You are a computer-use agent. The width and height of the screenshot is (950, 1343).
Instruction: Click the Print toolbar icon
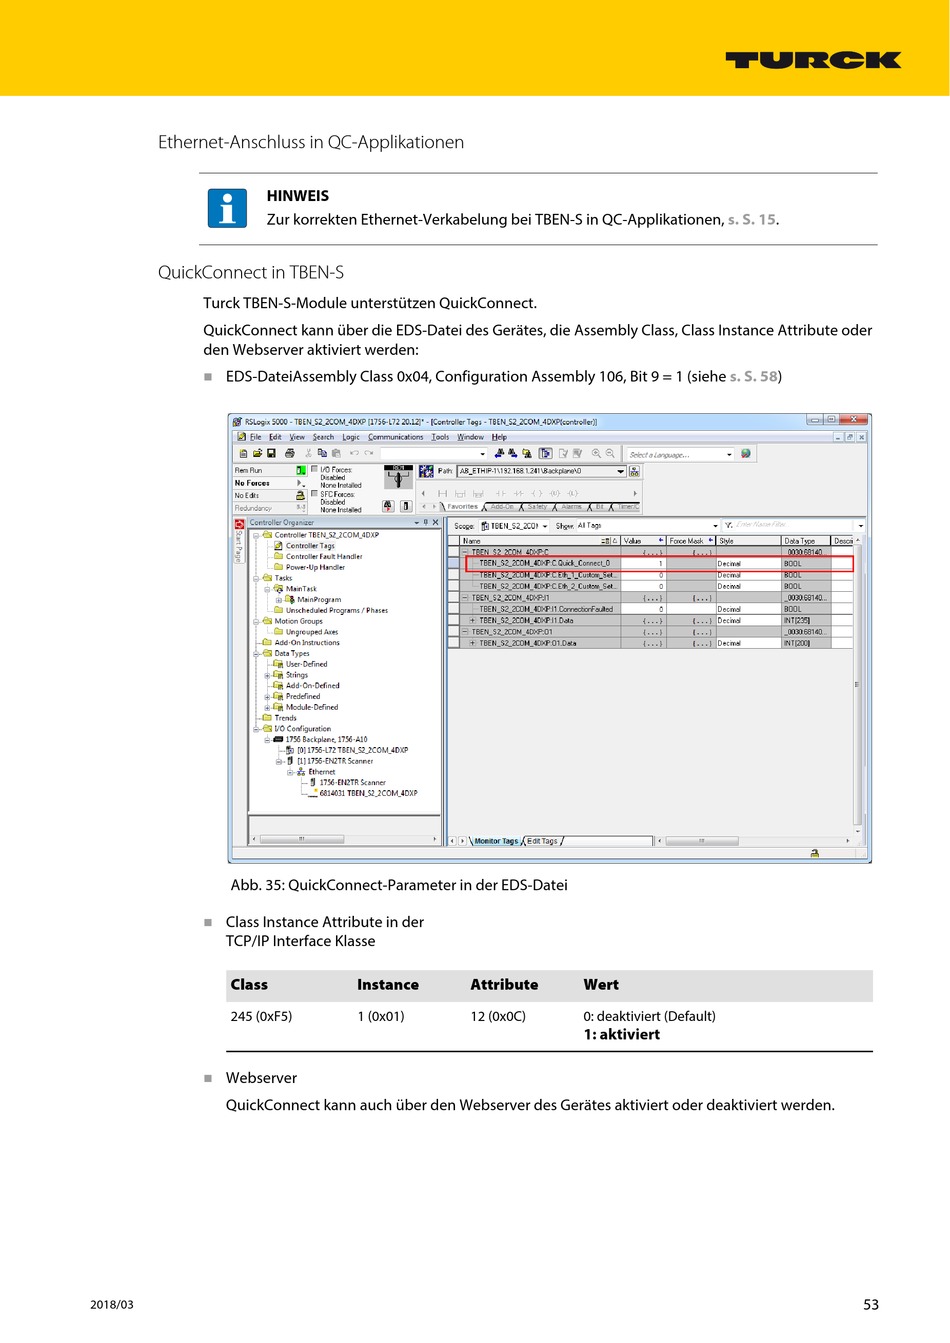(290, 453)
